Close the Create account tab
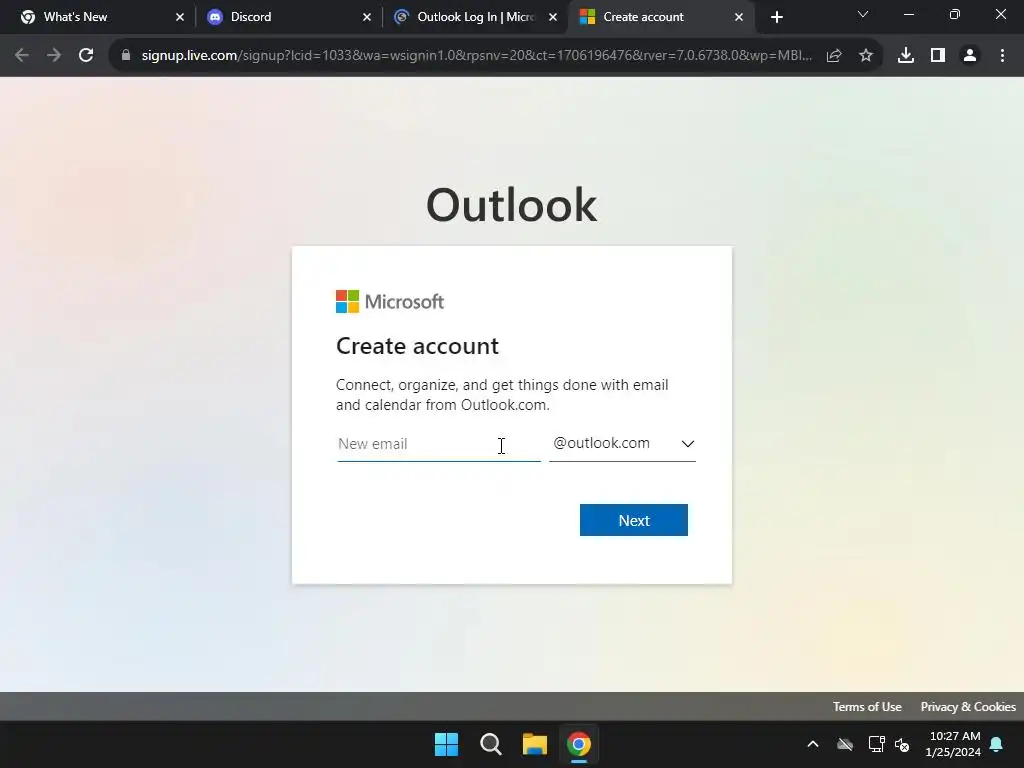The height and width of the screenshot is (768, 1024). click(x=739, y=17)
